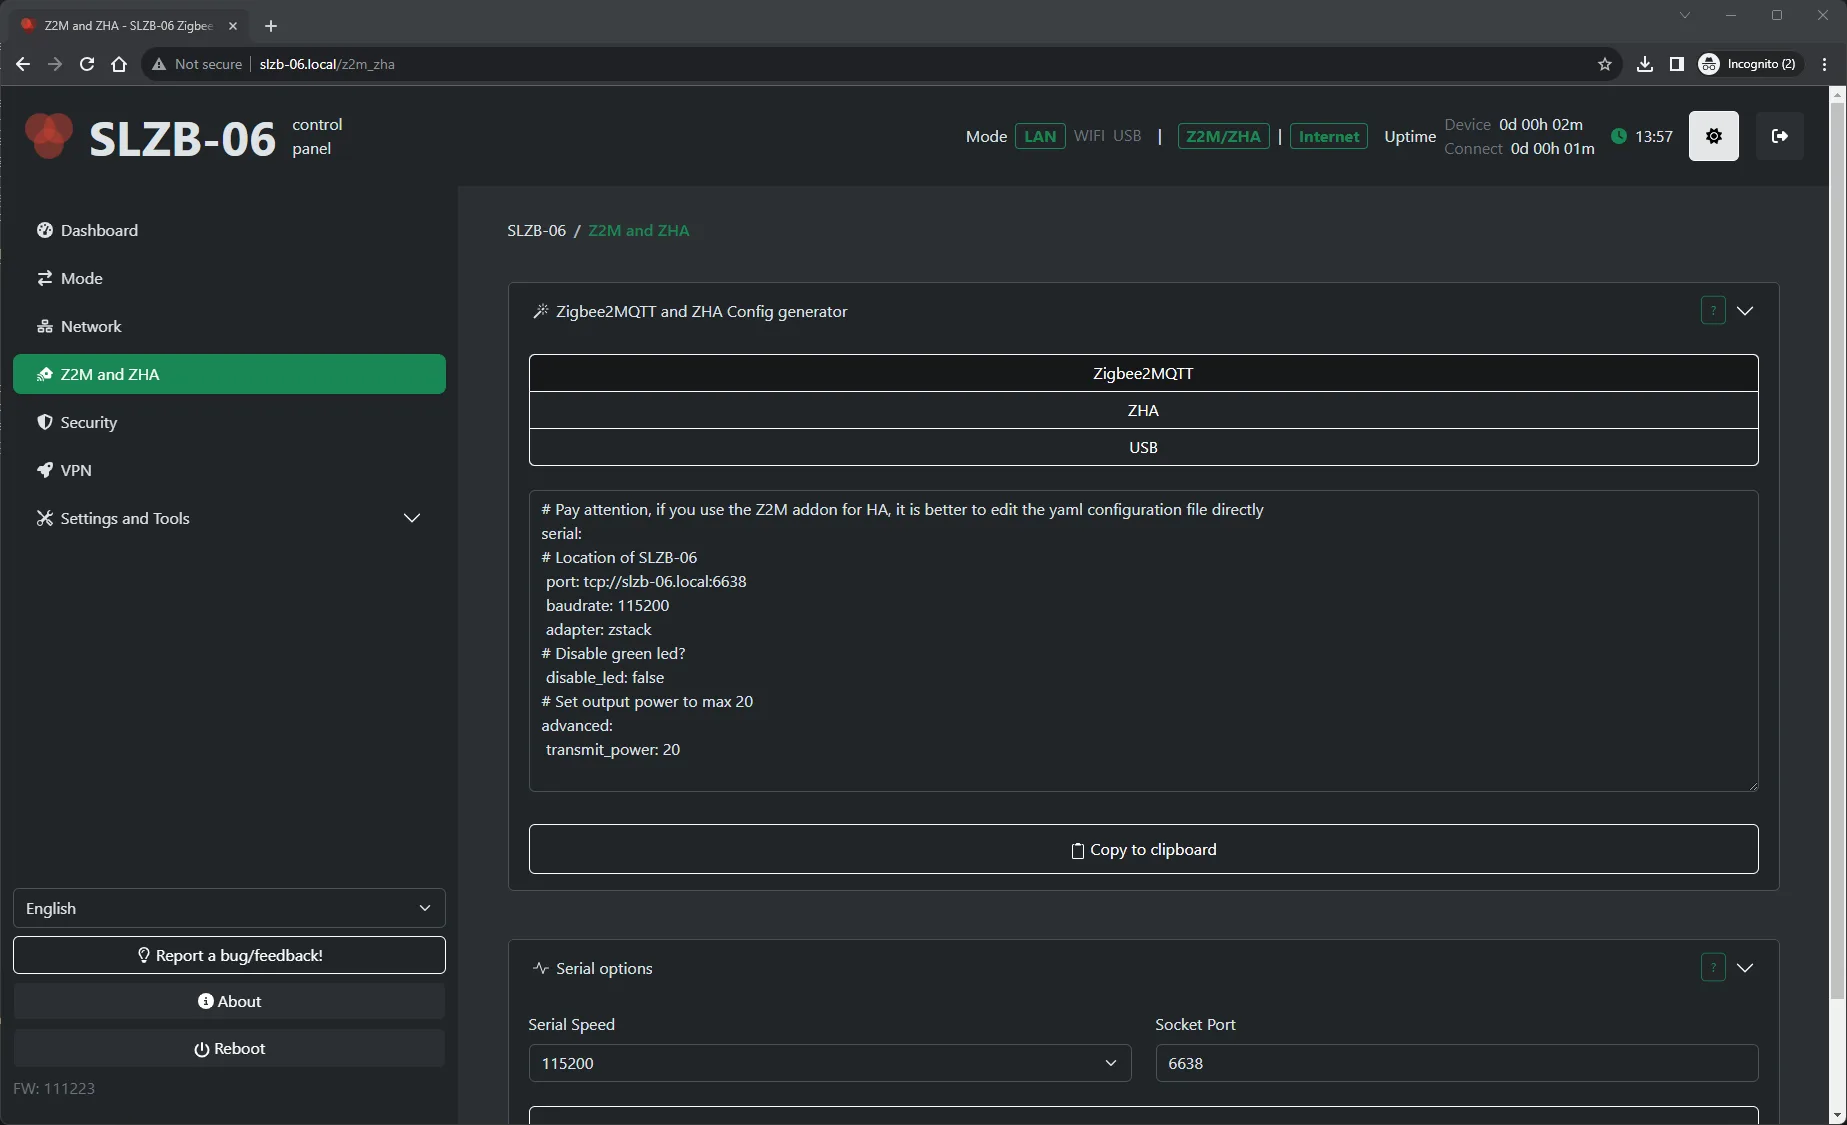The width and height of the screenshot is (1847, 1125).
Task: Bookmark page with star icon
Action: [x=1605, y=64]
